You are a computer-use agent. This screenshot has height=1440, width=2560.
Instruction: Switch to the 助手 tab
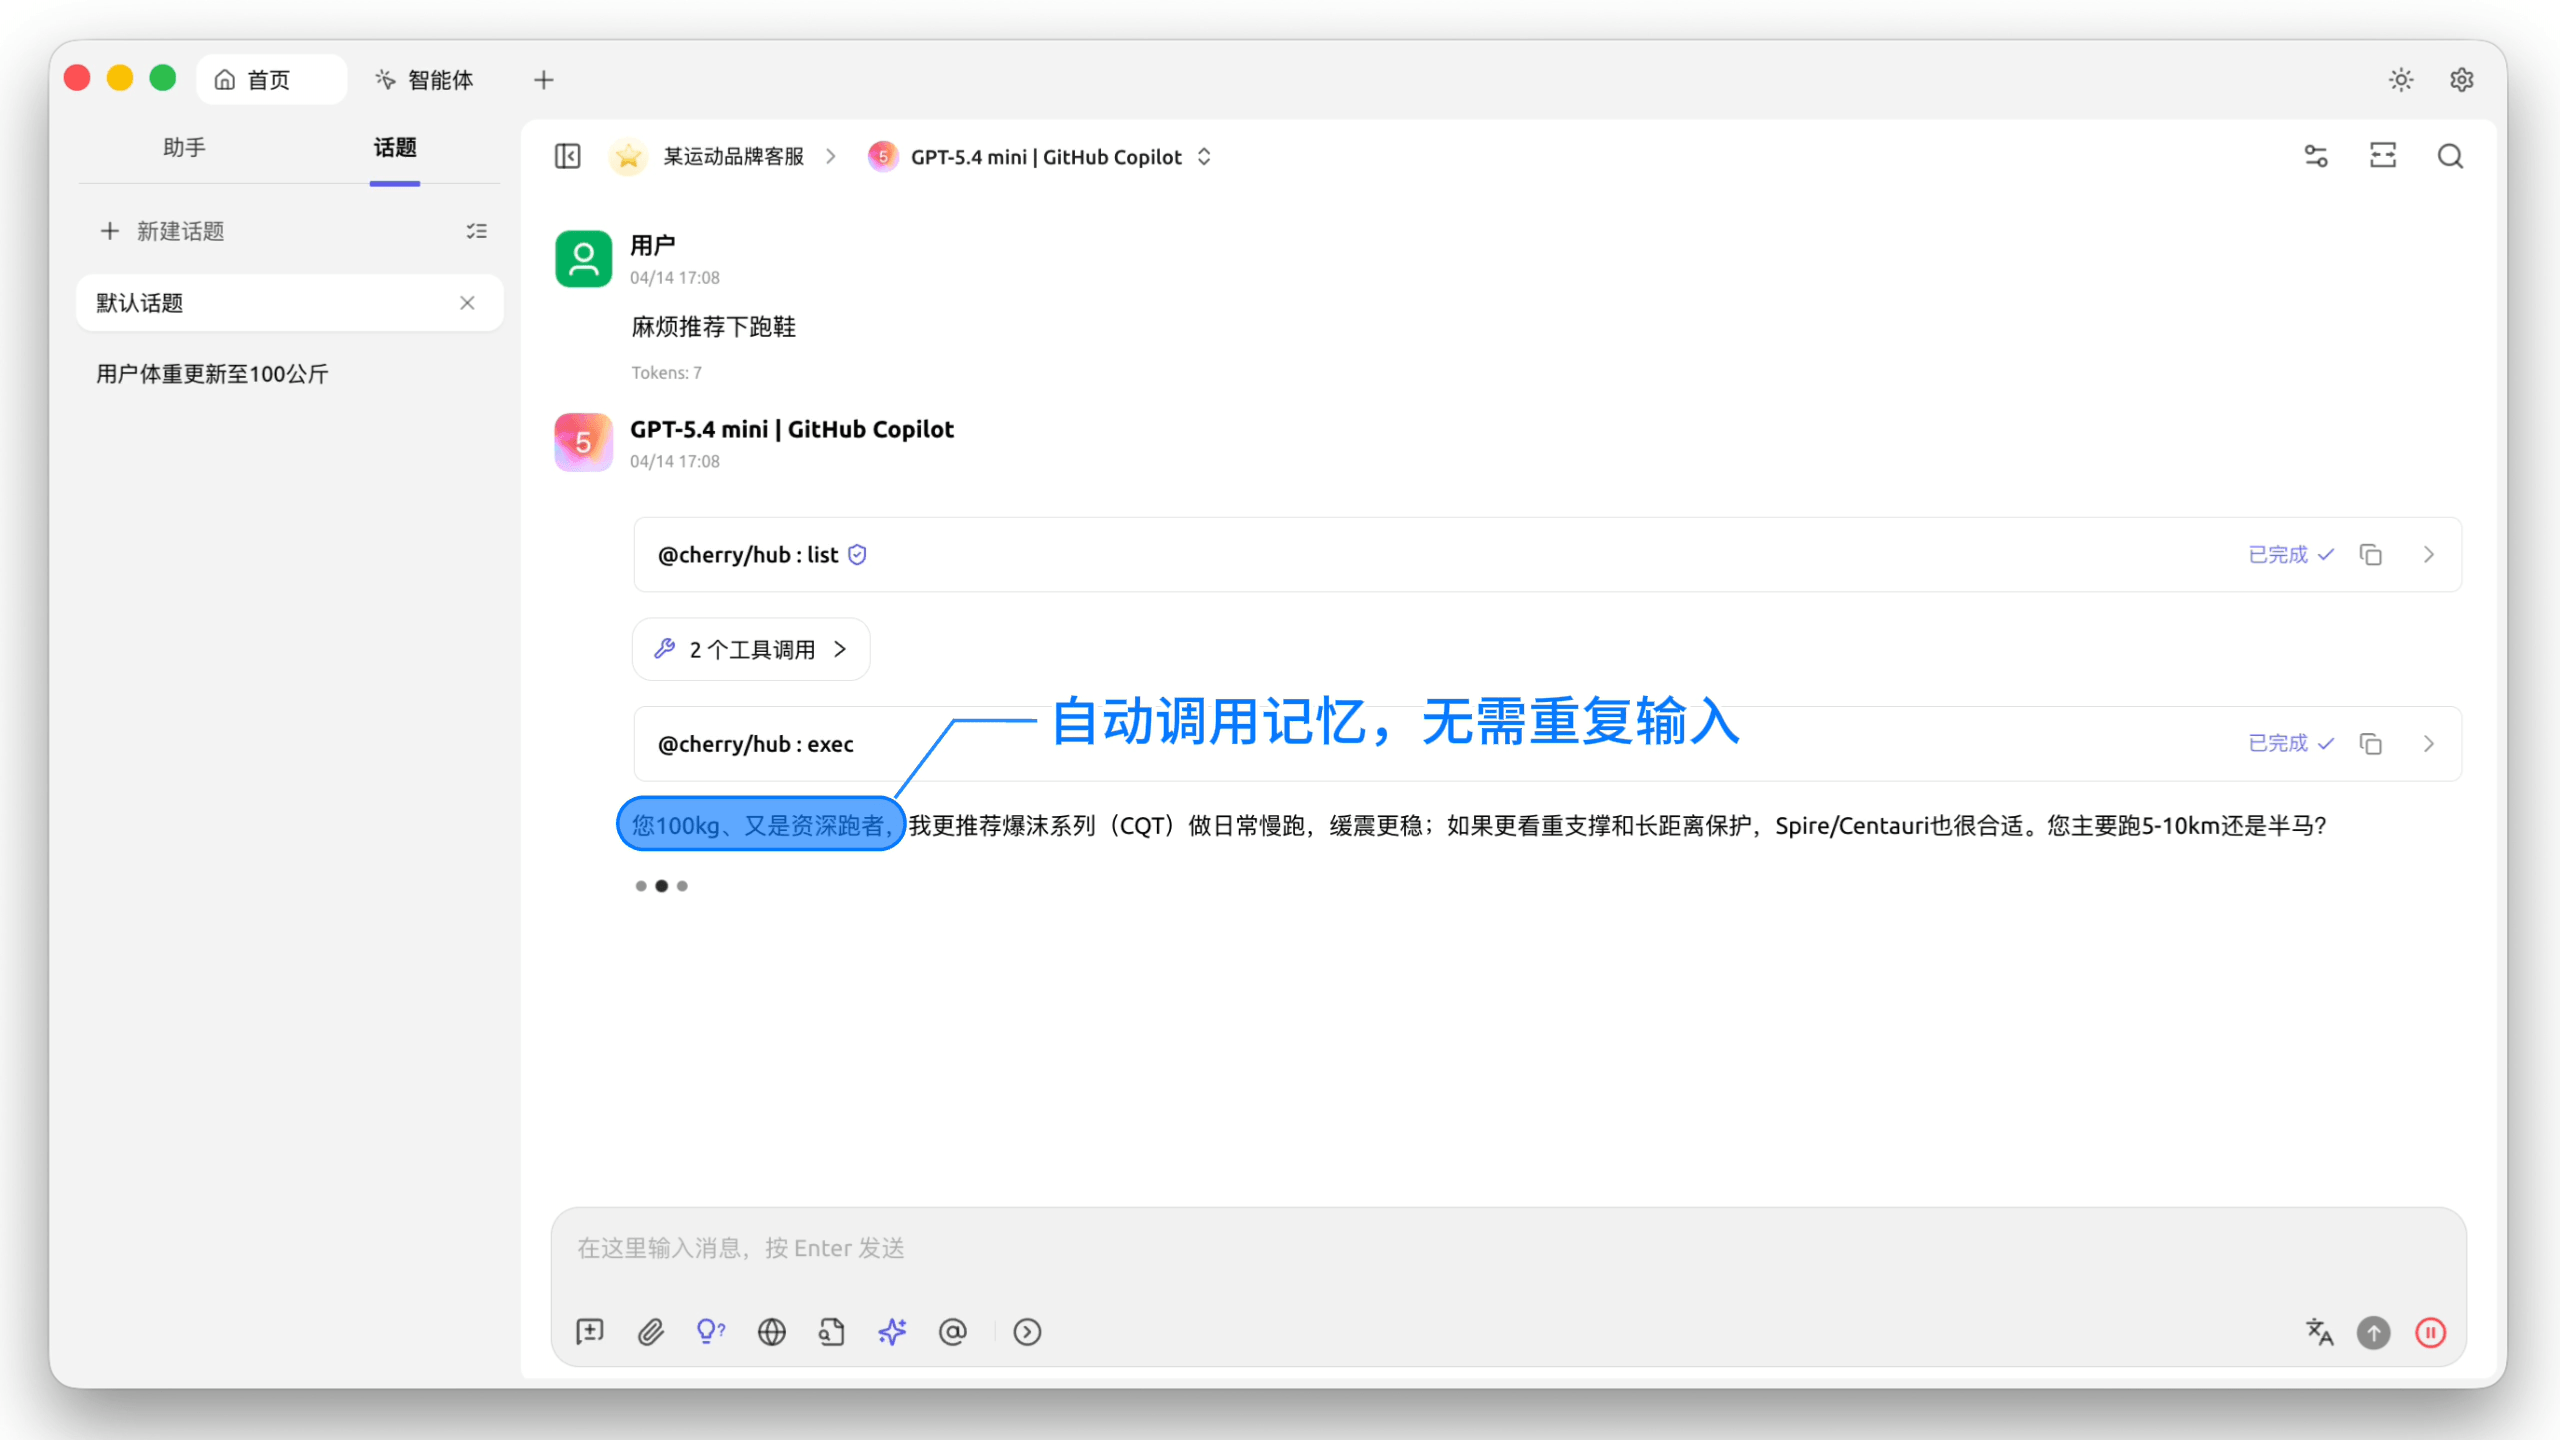184,148
